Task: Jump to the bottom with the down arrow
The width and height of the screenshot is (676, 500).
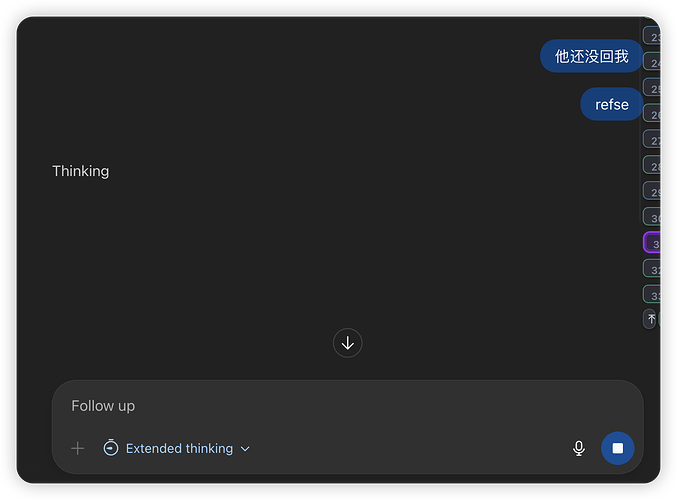Action: (347, 343)
